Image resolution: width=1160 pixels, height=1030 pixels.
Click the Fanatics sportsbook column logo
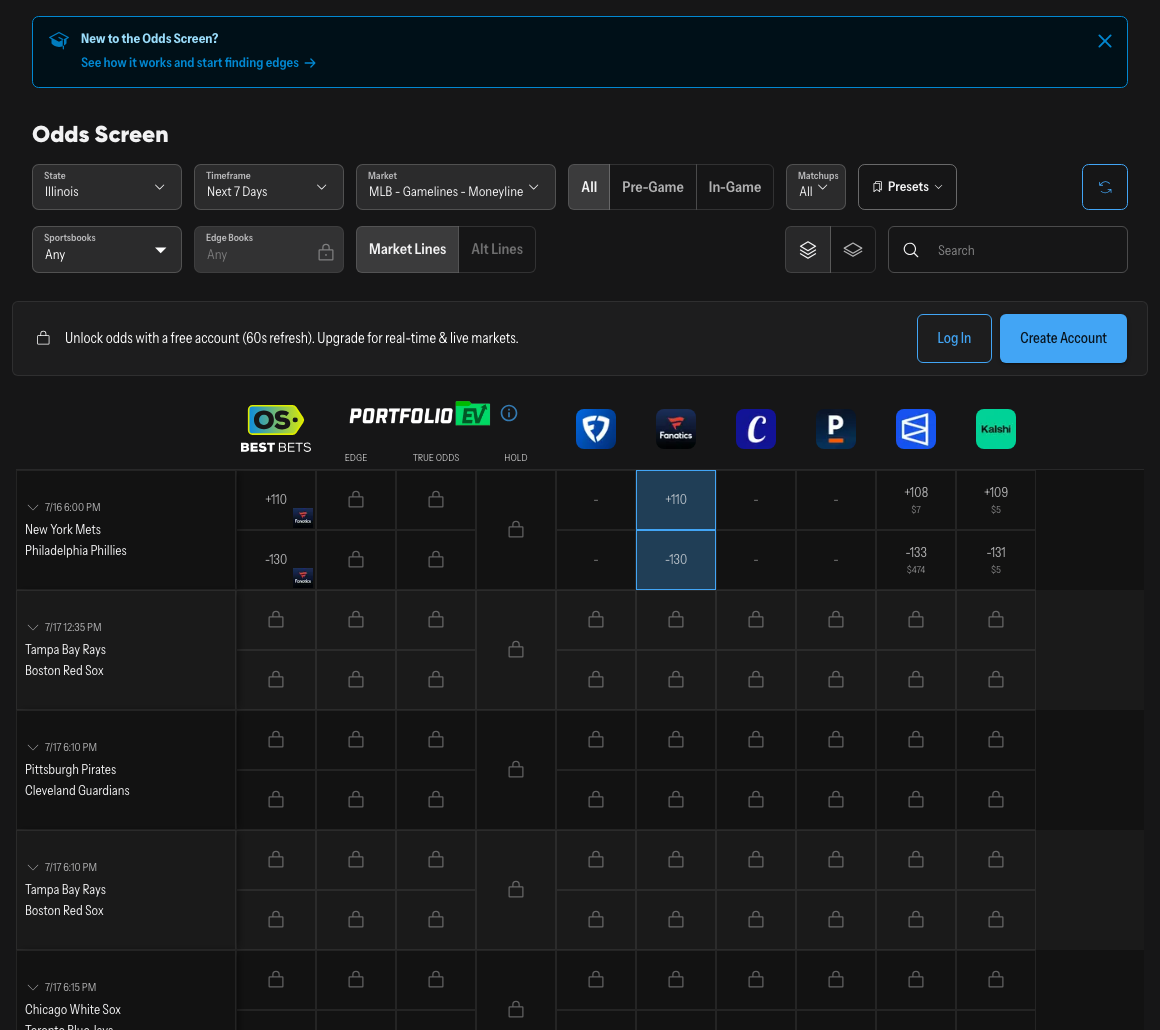pyautogui.click(x=675, y=429)
